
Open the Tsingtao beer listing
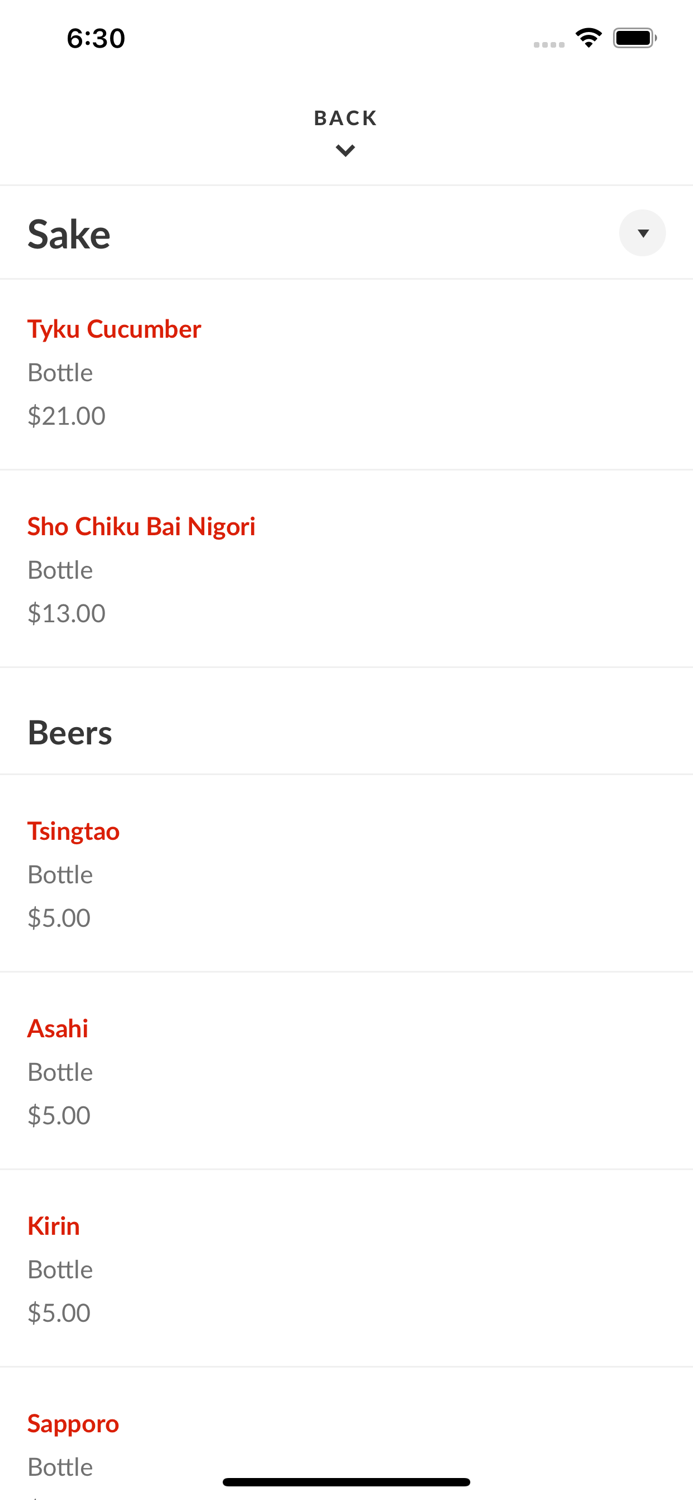[x=74, y=830]
